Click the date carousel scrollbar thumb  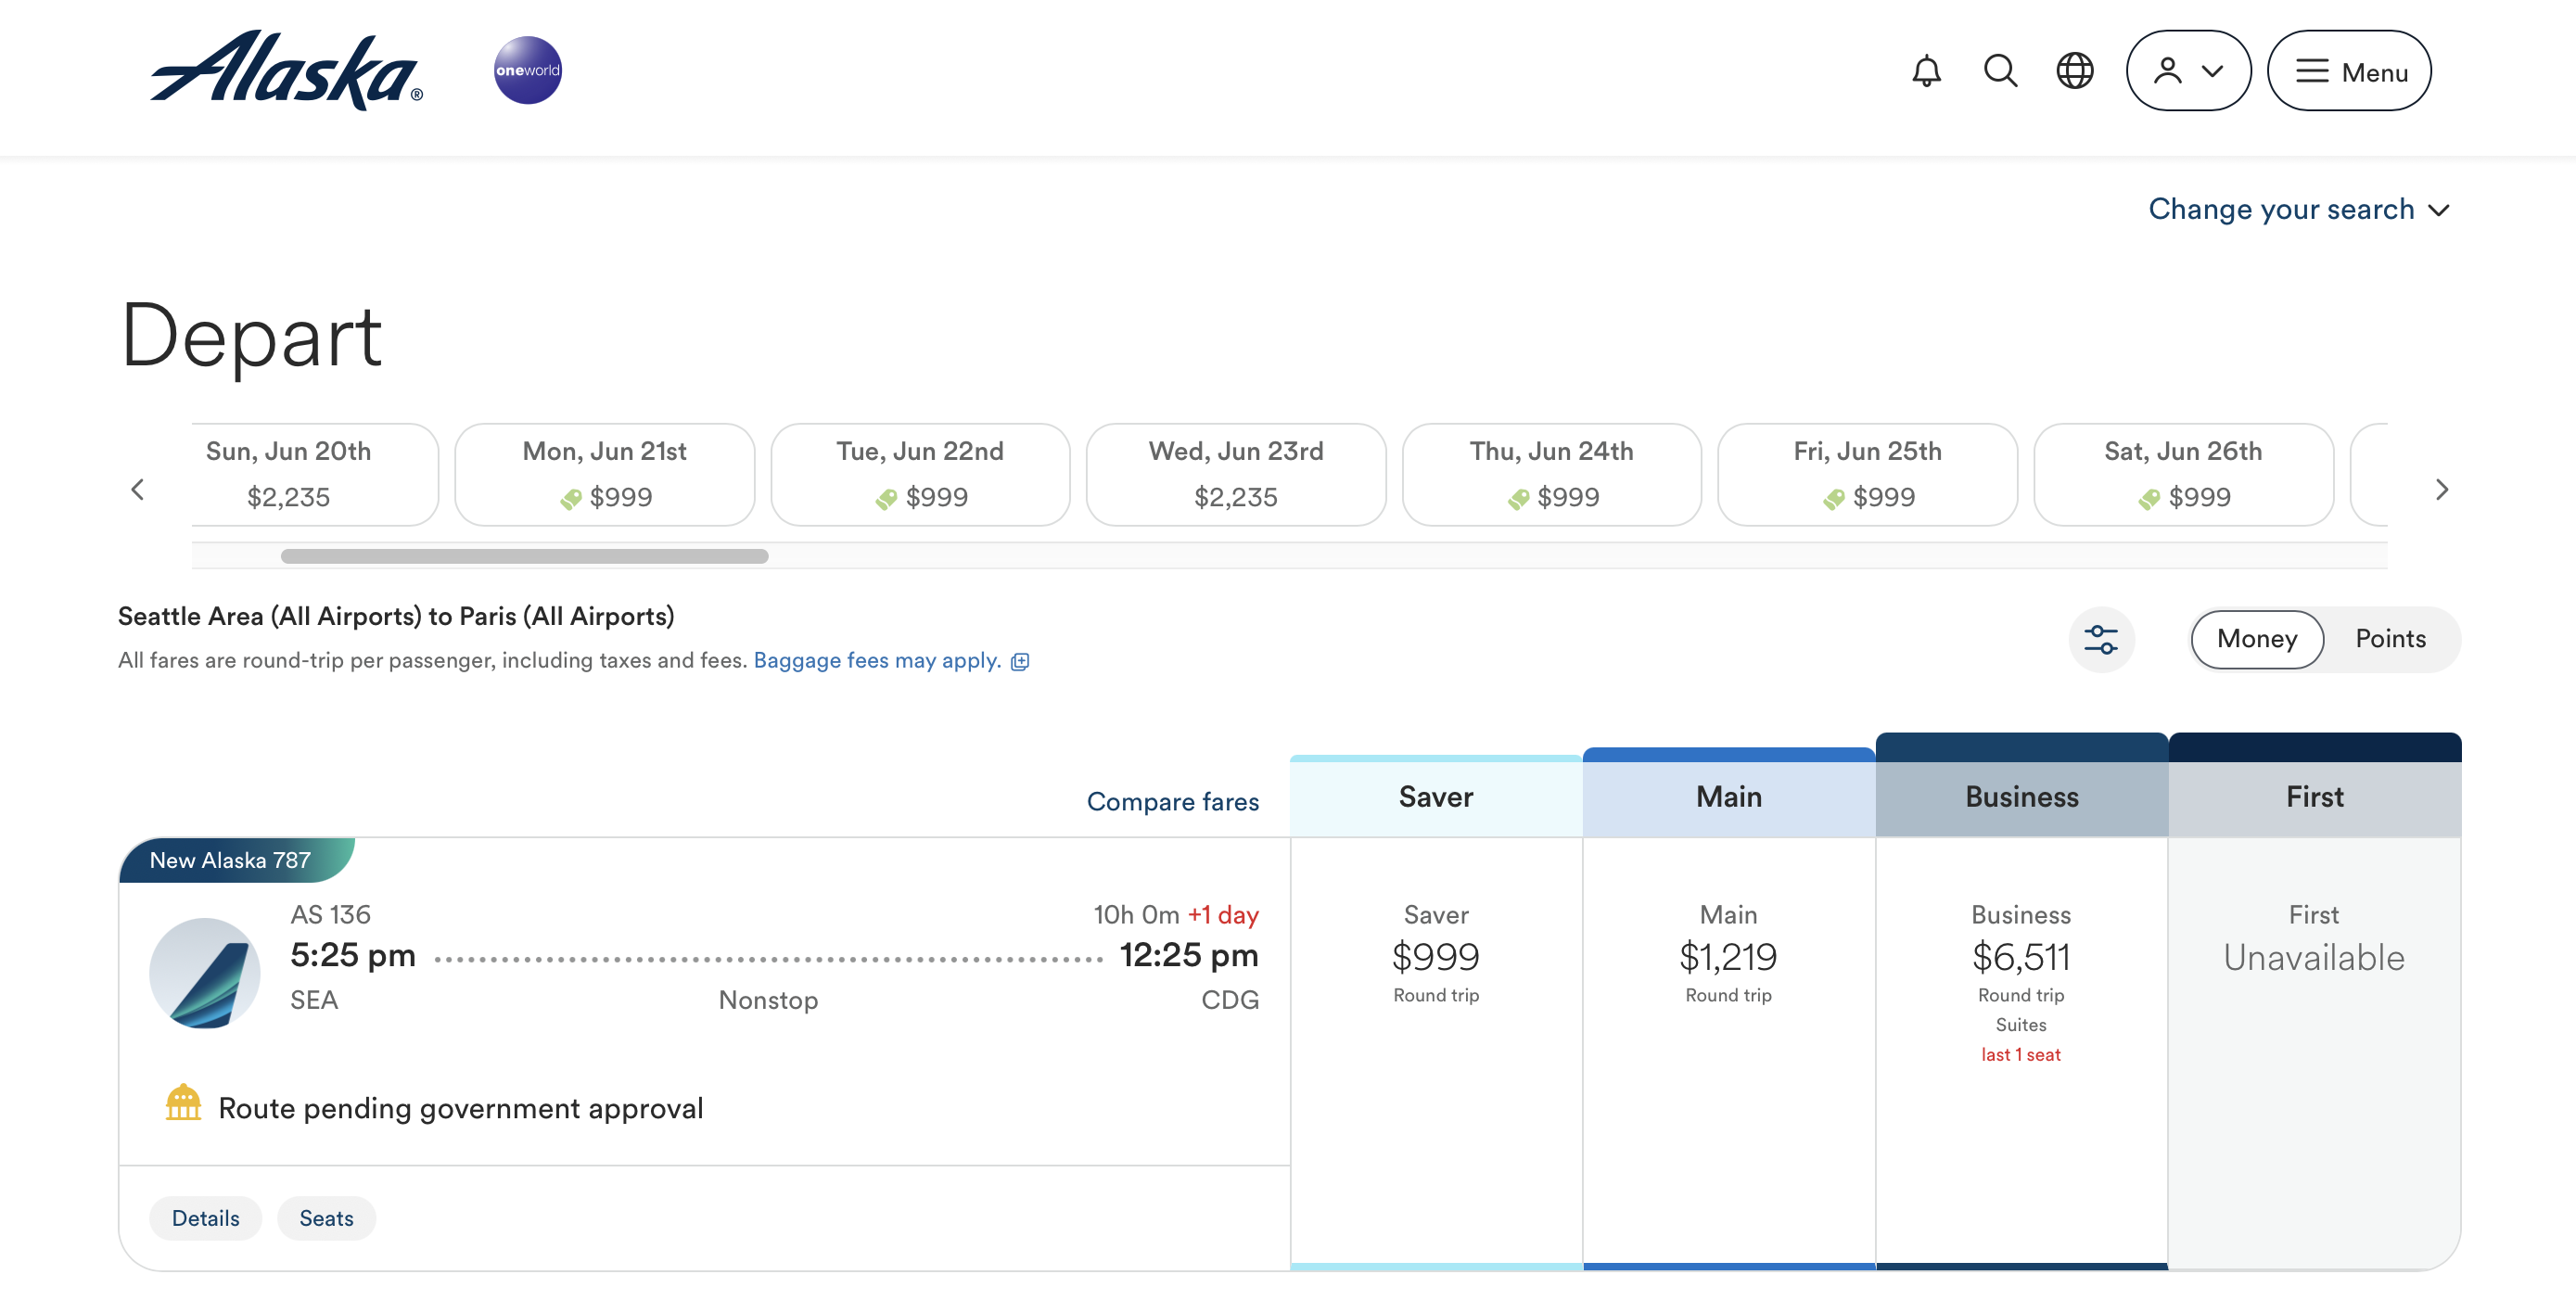[525, 556]
